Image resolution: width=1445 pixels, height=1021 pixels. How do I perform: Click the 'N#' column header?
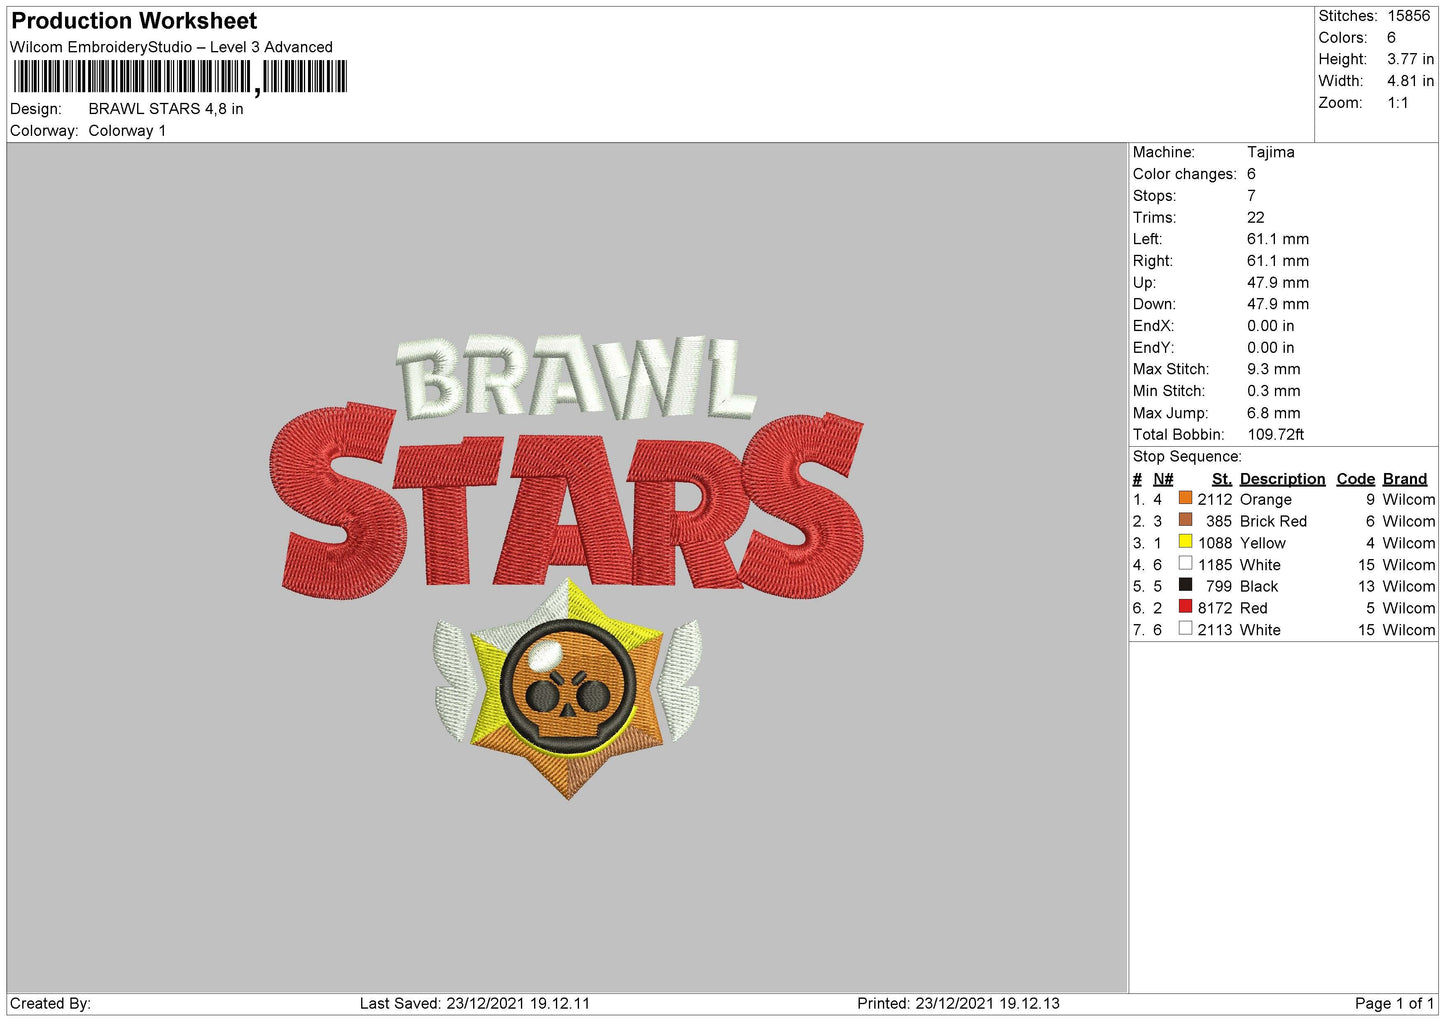pyautogui.click(x=1162, y=479)
